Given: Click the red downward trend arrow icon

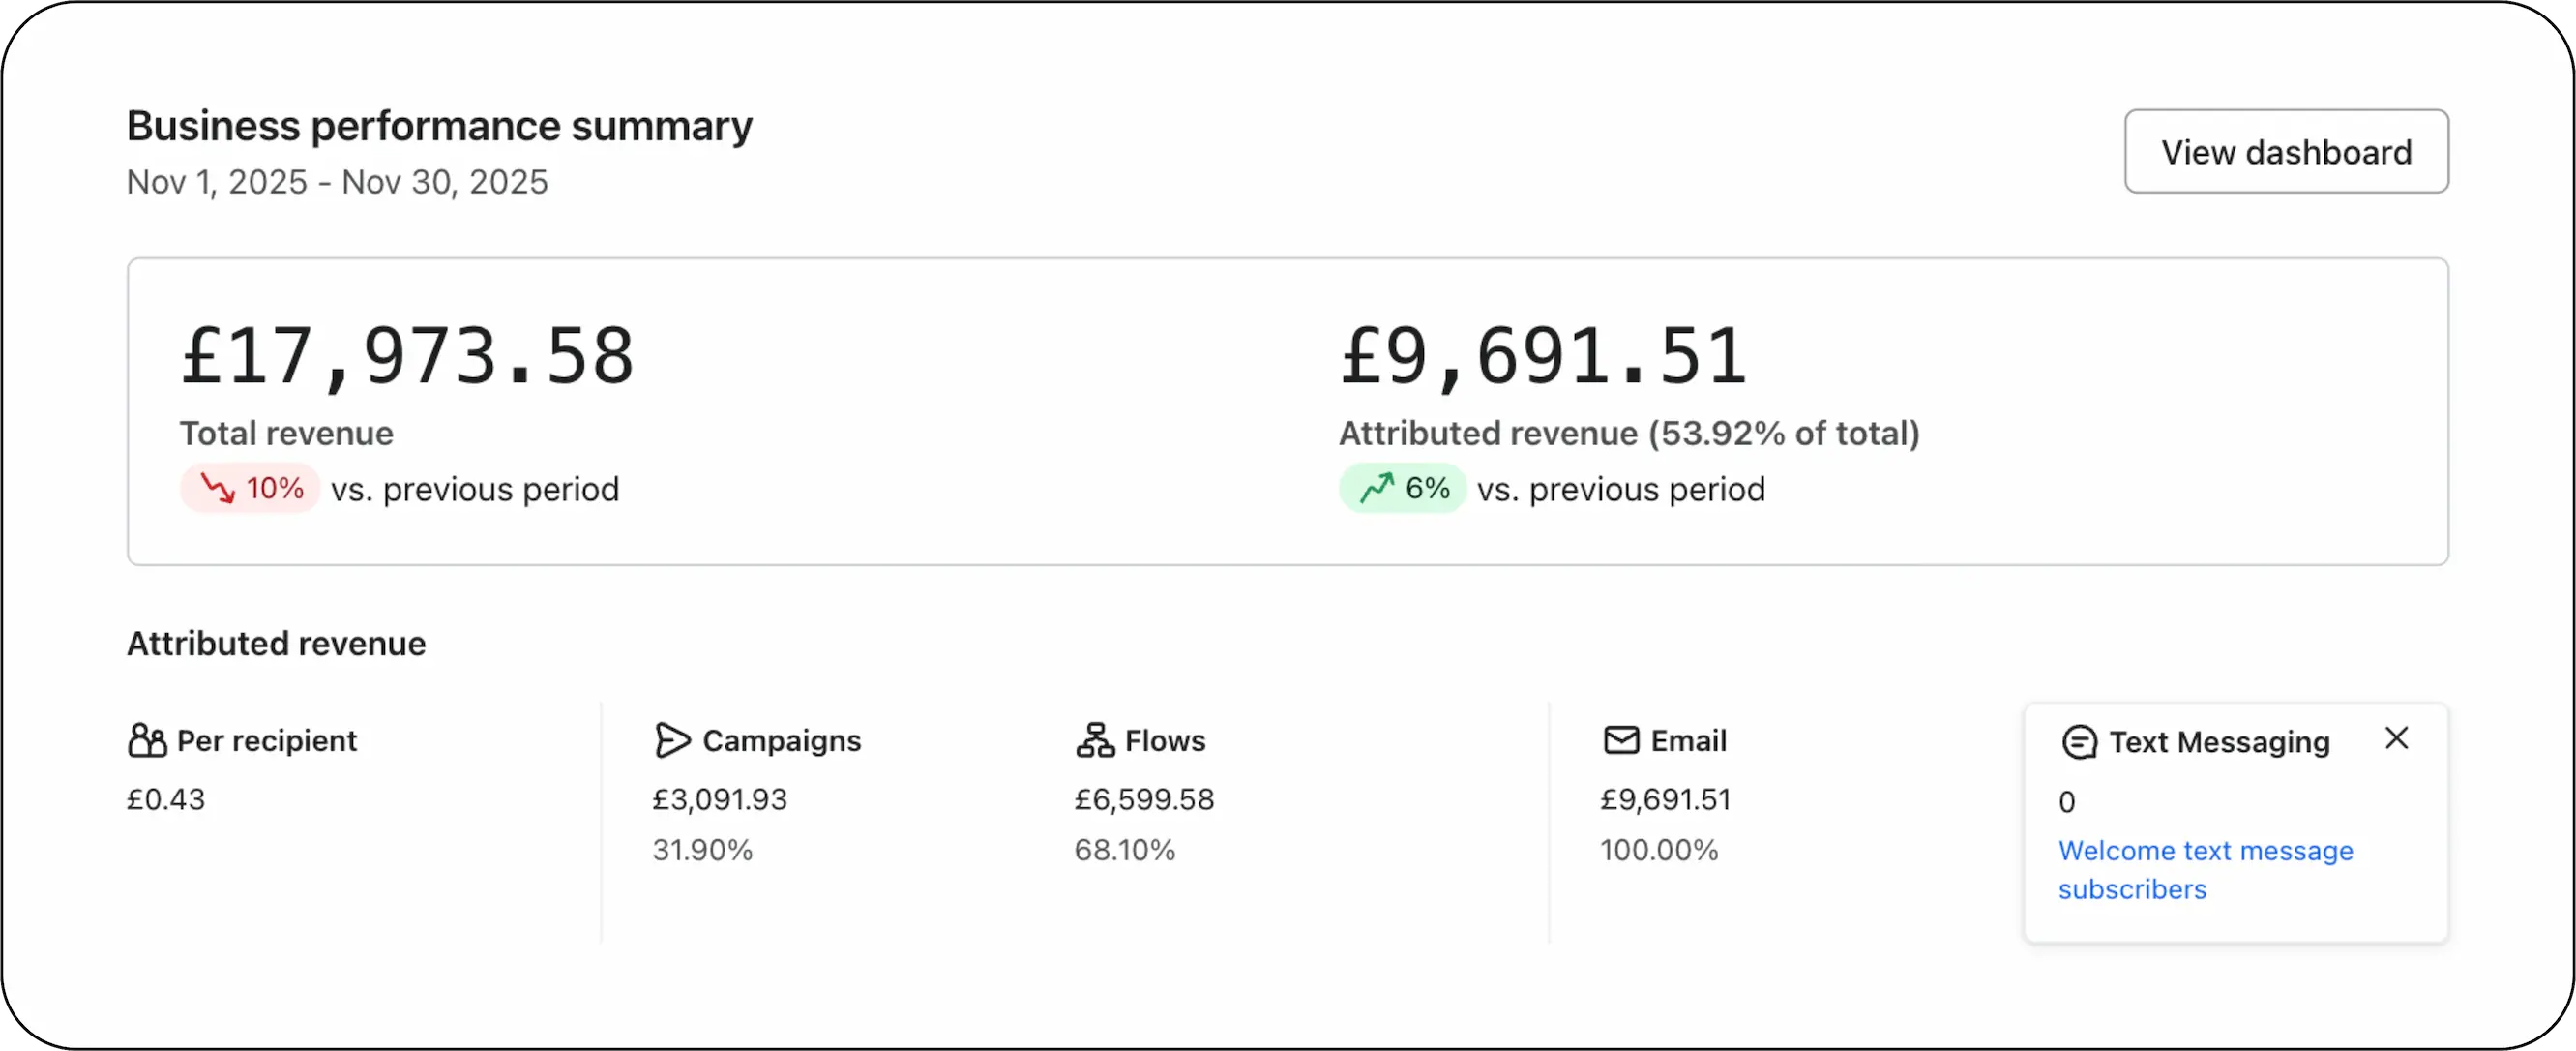Looking at the screenshot, I should (x=217, y=489).
